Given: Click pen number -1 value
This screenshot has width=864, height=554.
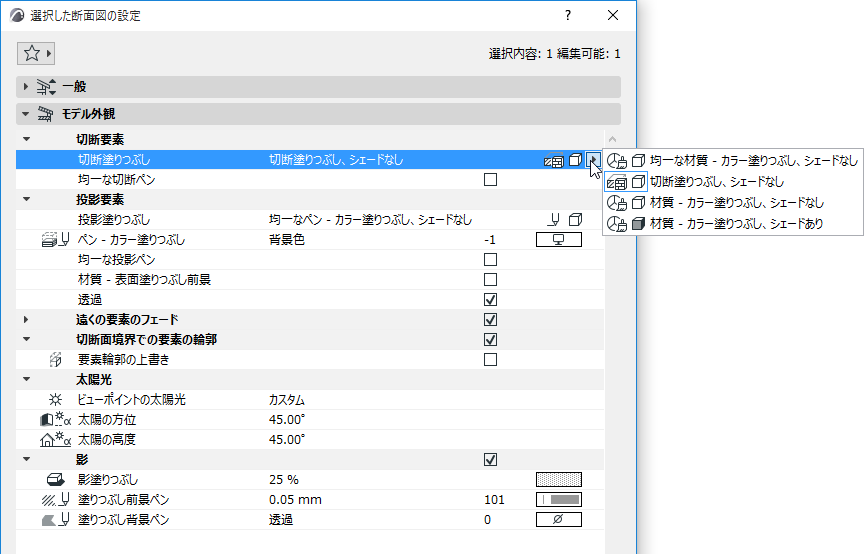Looking at the screenshot, I should tap(489, 240).
